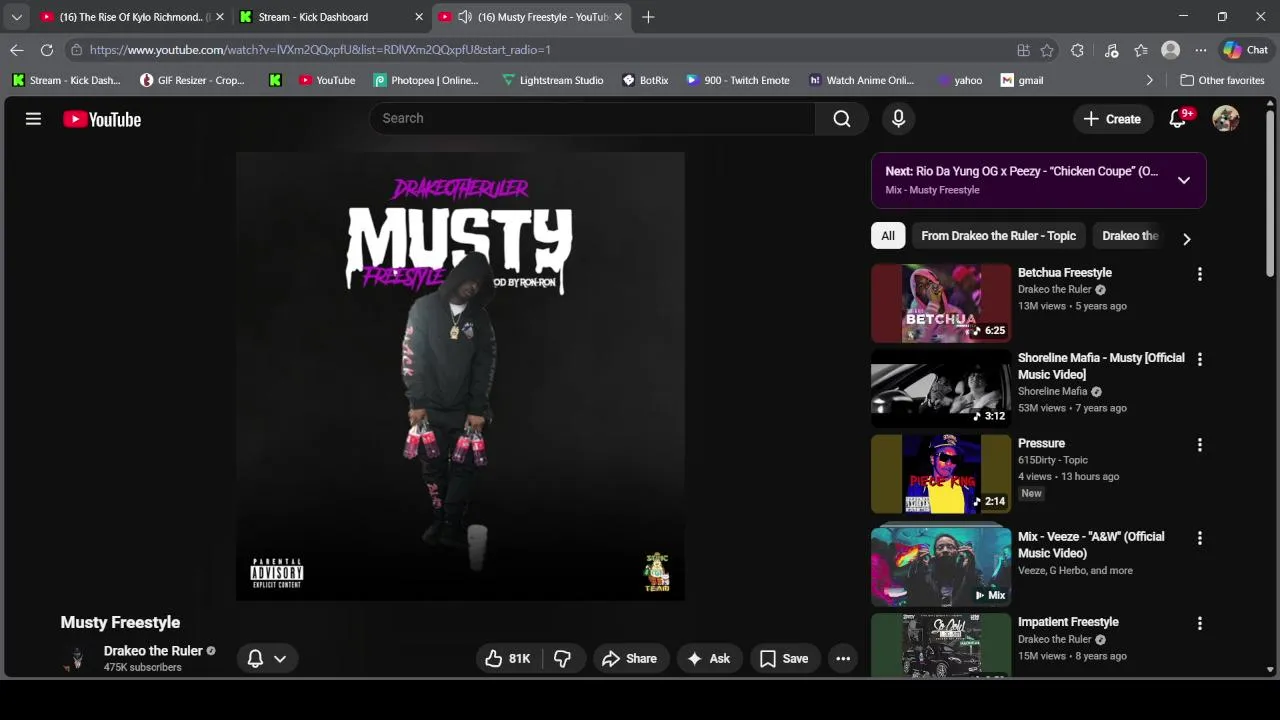1280x720 pixels.
Task: Open more actions ellipsis under the video
Action: point(843,658)
